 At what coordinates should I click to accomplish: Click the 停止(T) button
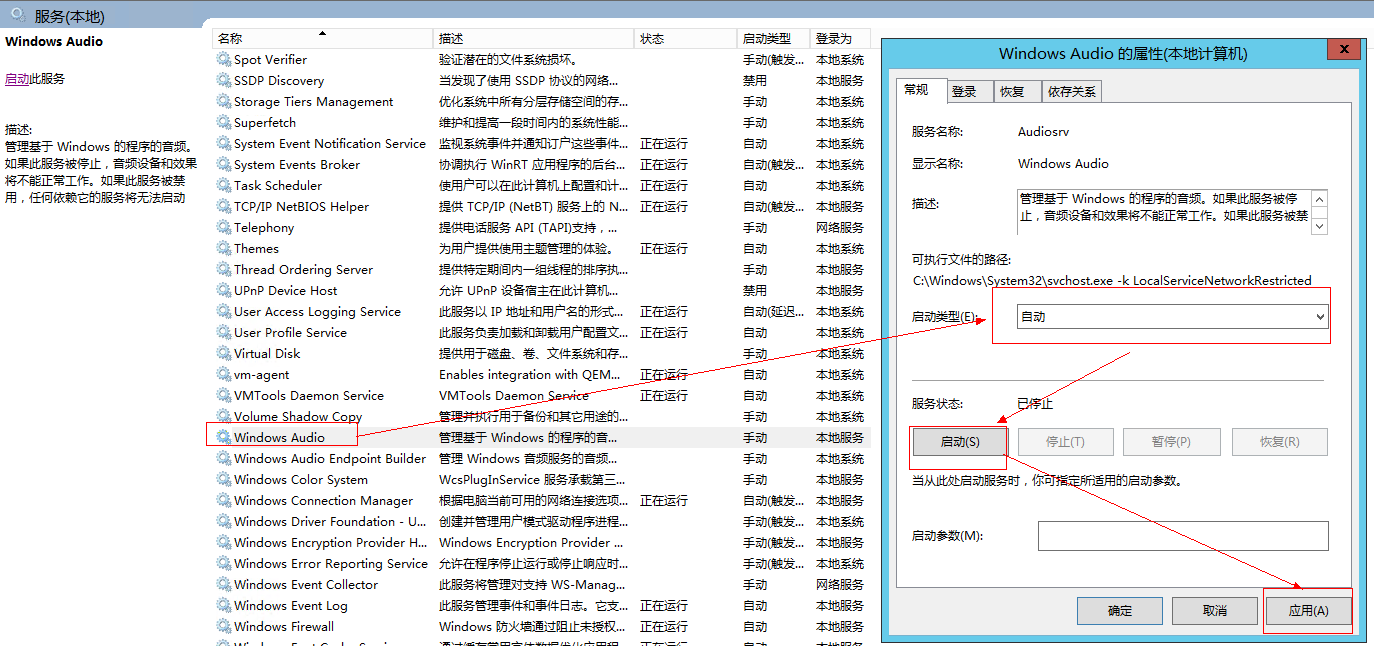tap(1065, 442)
